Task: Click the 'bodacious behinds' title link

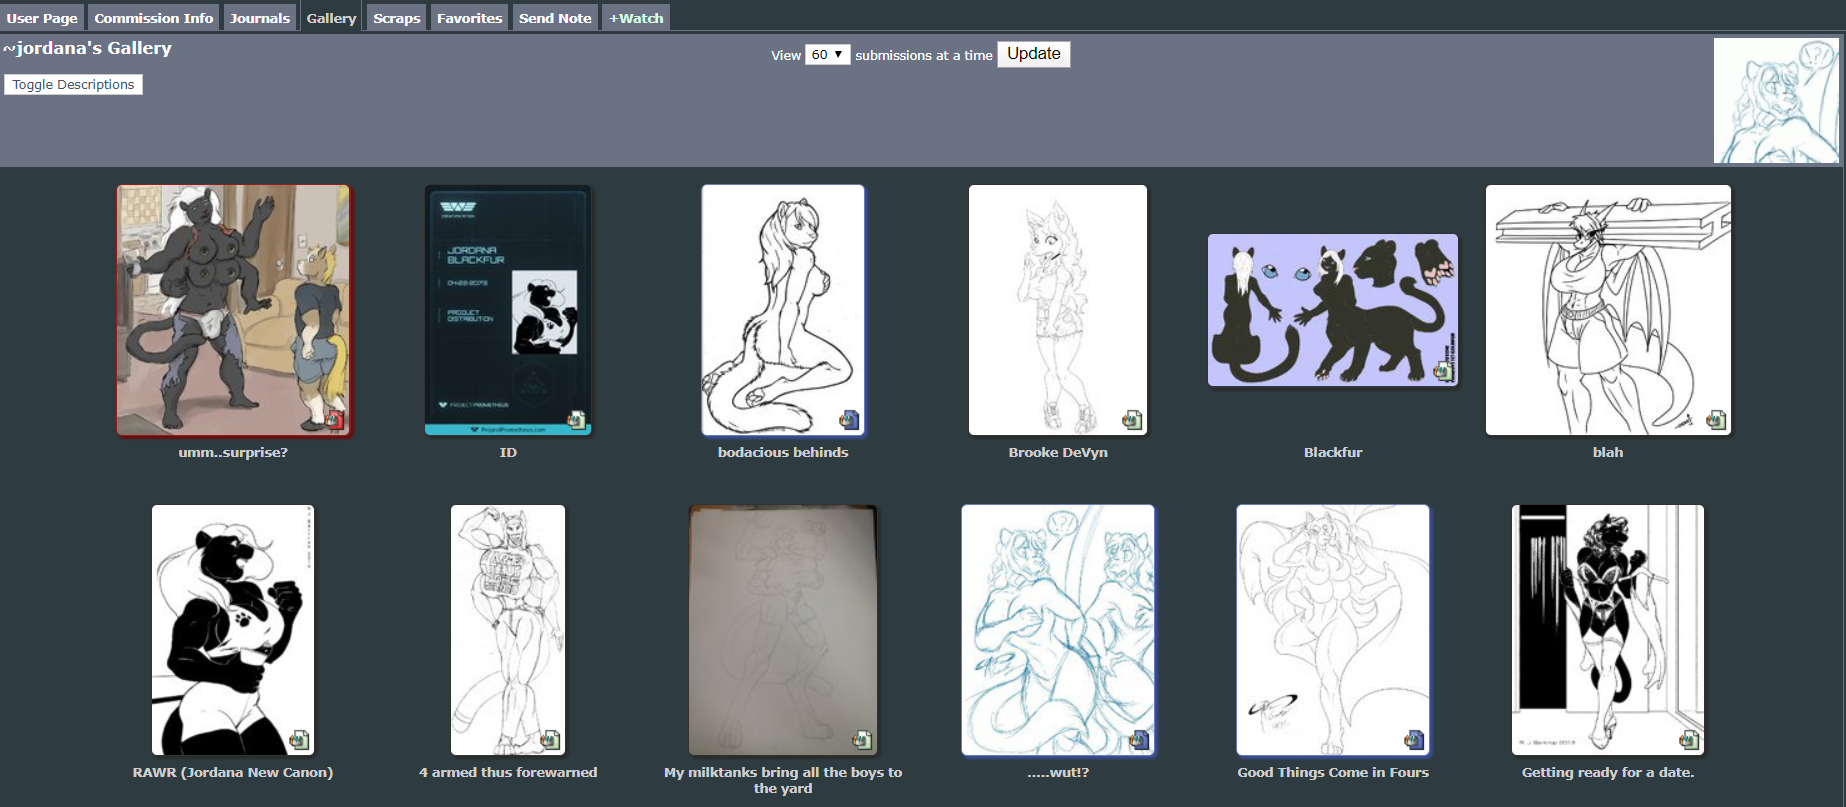Action: 783,453
